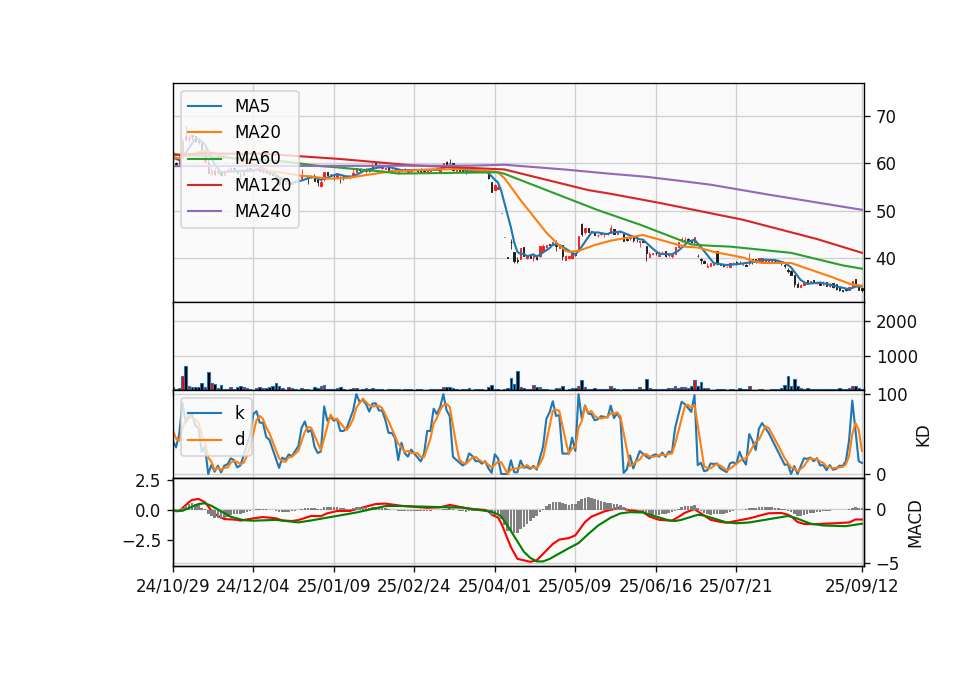
Task: Click the MA5 legend label
Action: coord(252,106)
